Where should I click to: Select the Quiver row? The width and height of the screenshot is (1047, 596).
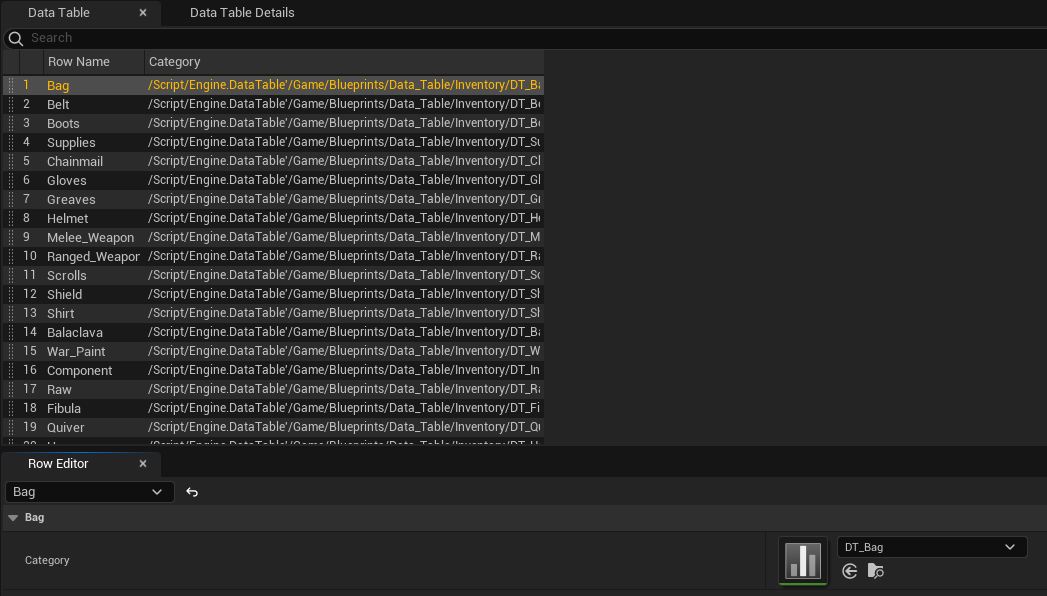tap(273, 427)
